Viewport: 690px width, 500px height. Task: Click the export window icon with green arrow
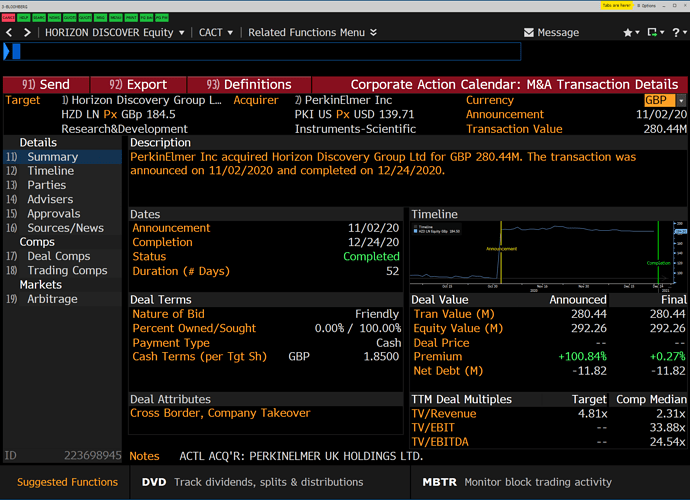[653, 33]
